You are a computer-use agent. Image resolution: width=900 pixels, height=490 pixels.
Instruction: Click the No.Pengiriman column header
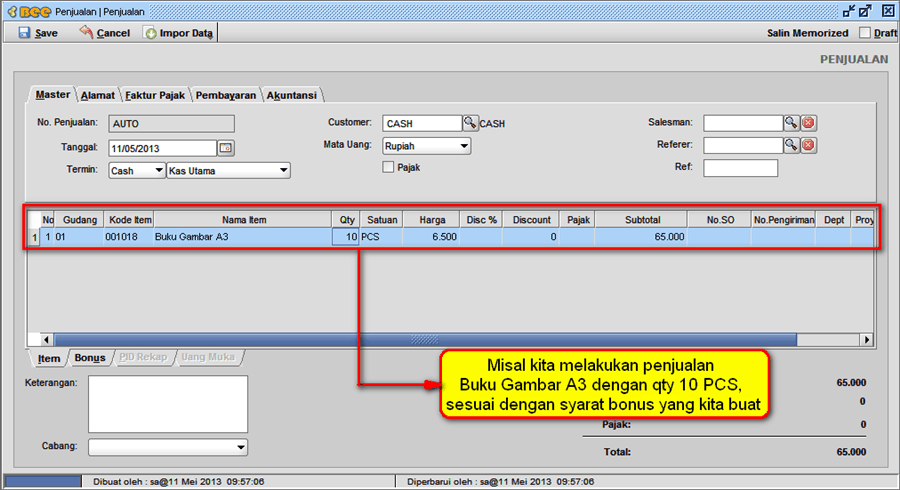coord(783,220)
